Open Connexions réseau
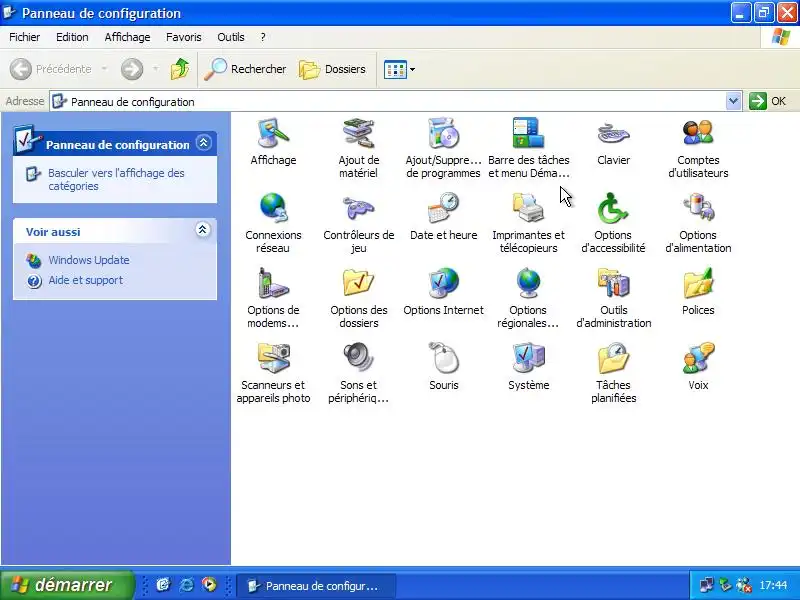800x600 pixels. coord(273,223)
